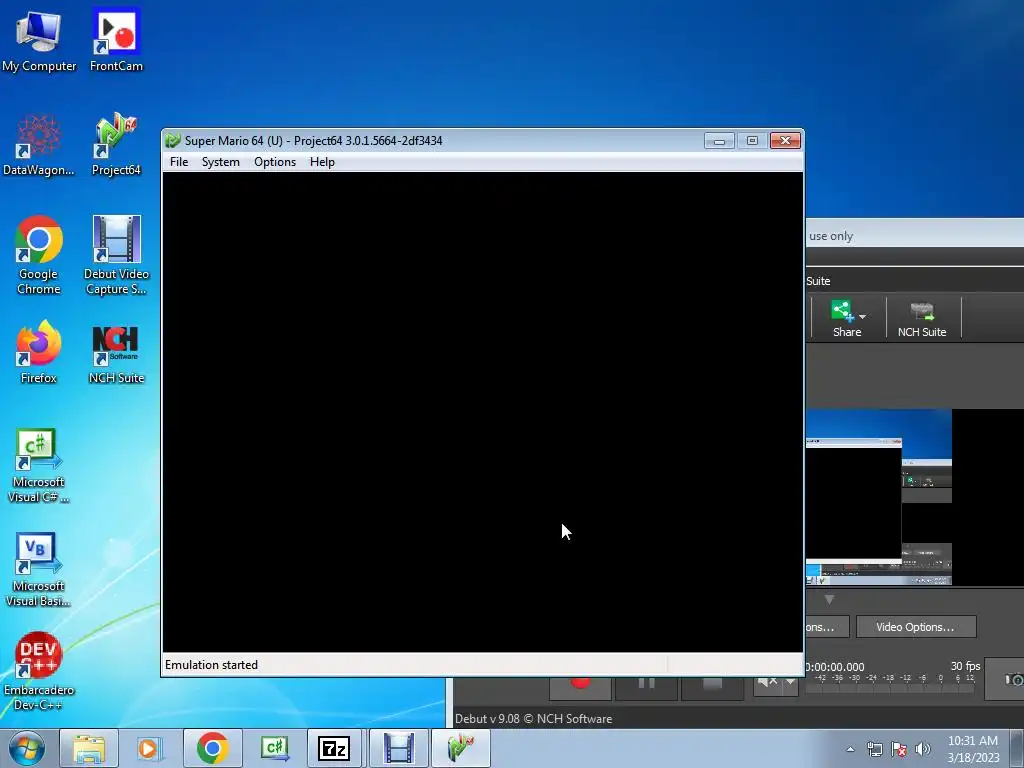
Task: Click the 30 fps label in Debut
Action: pos(965,665)
